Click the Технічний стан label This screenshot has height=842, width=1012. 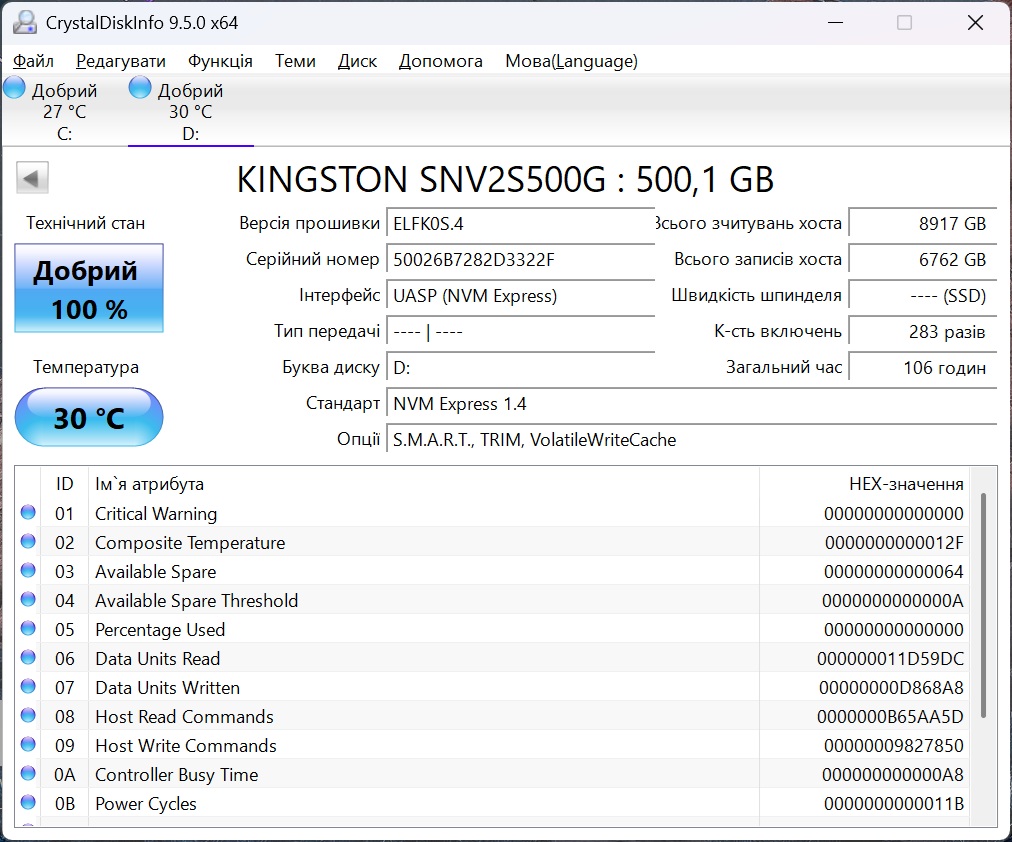tap(86, 223)
